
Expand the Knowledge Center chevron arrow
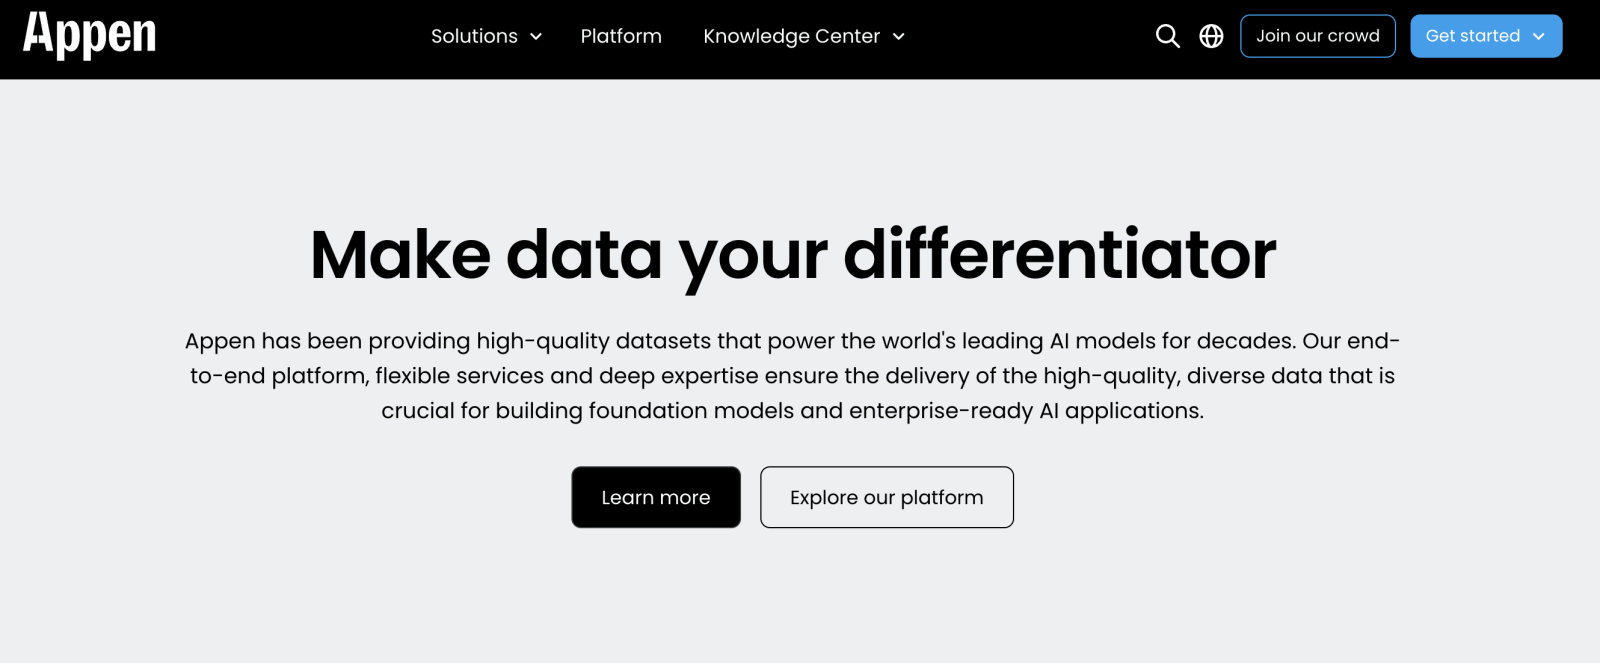pyautogui.click(x=899, y=37)
